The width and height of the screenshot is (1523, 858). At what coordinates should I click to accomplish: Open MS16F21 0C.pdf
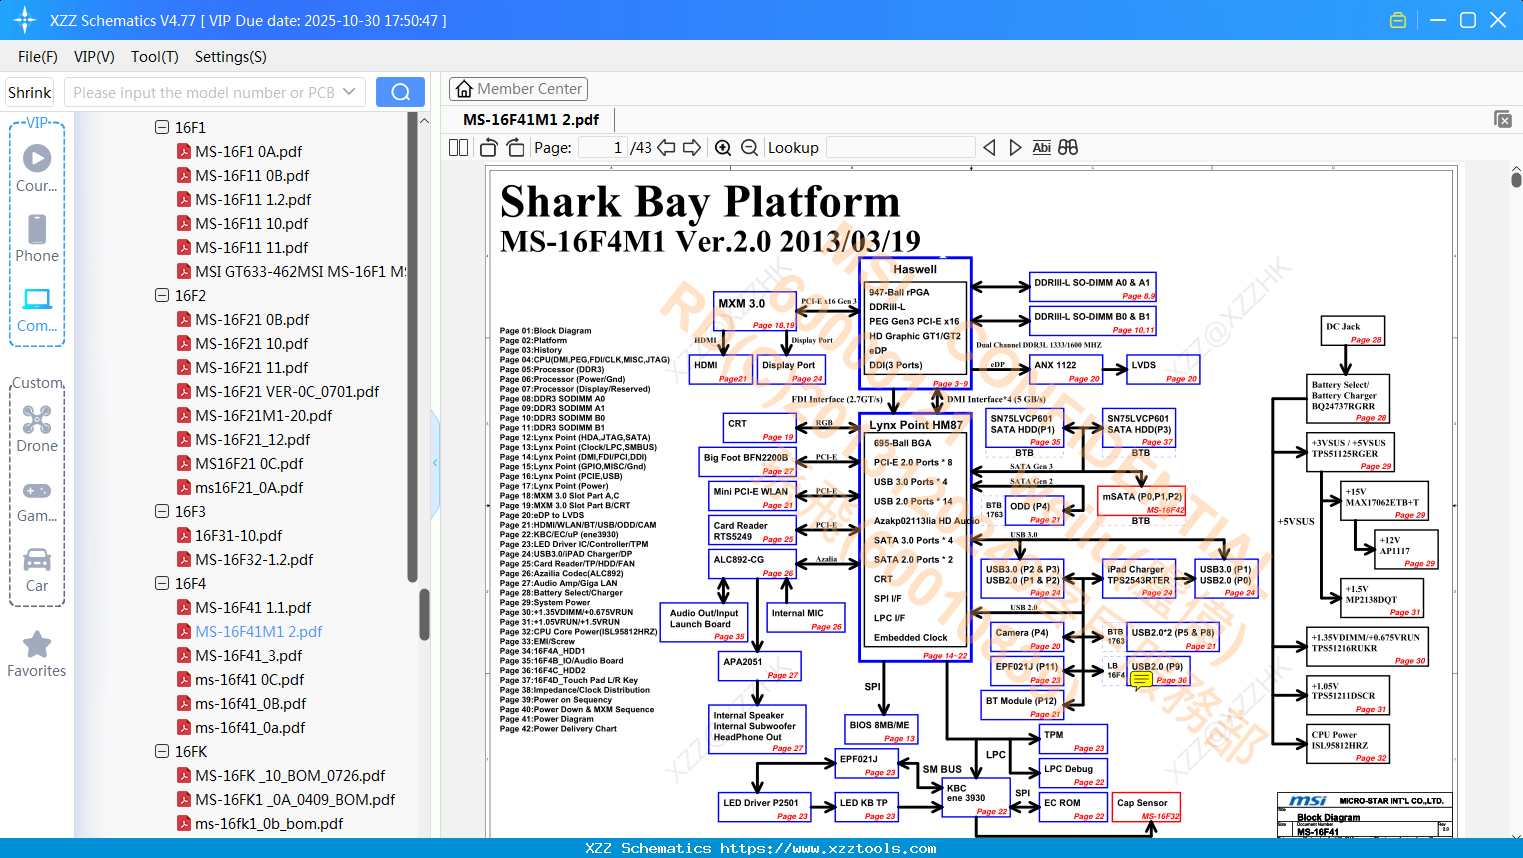(x=249, y=463)
